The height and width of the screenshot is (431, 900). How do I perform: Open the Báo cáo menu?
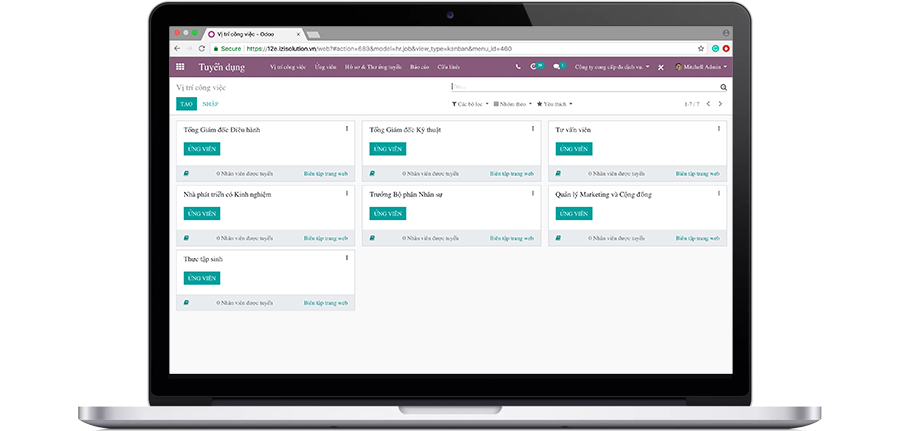[419, 67]
